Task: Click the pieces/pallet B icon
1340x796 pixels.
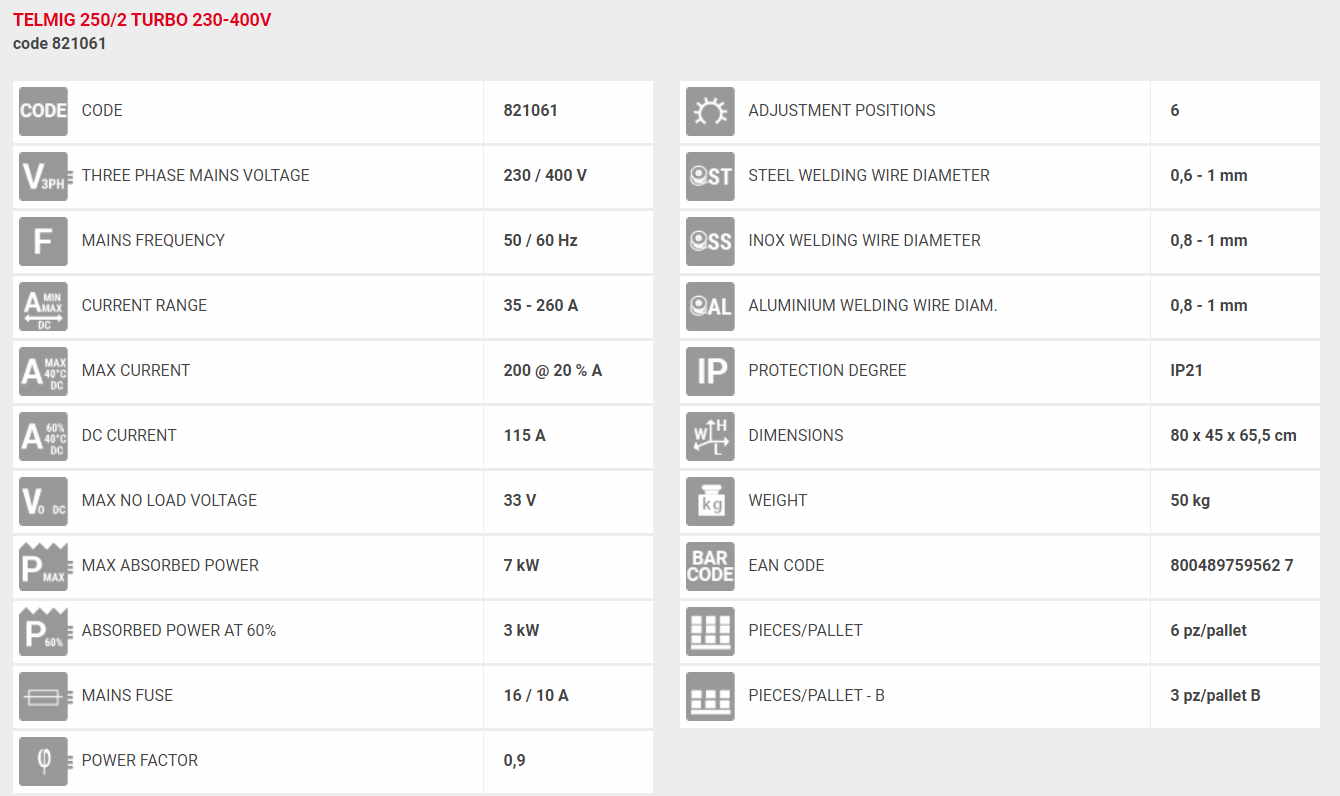Action: (x=710, y=696)
